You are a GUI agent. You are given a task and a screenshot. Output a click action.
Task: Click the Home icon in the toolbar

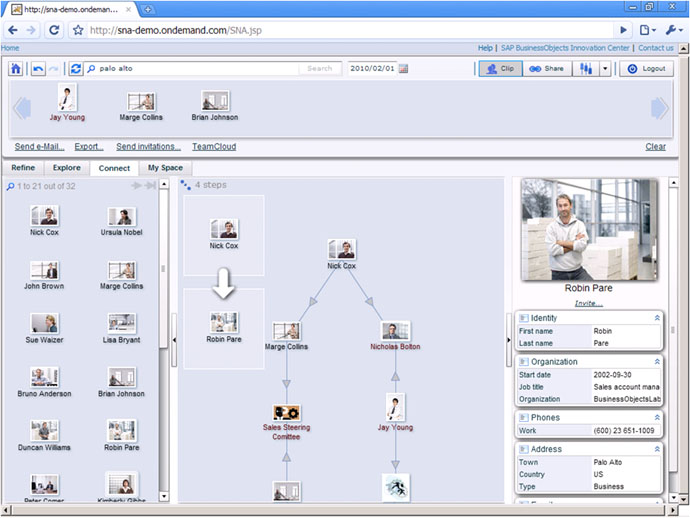tap(16, 69)
